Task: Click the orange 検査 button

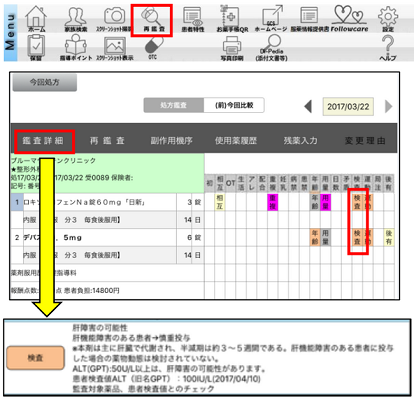Action: pos(35,358)
